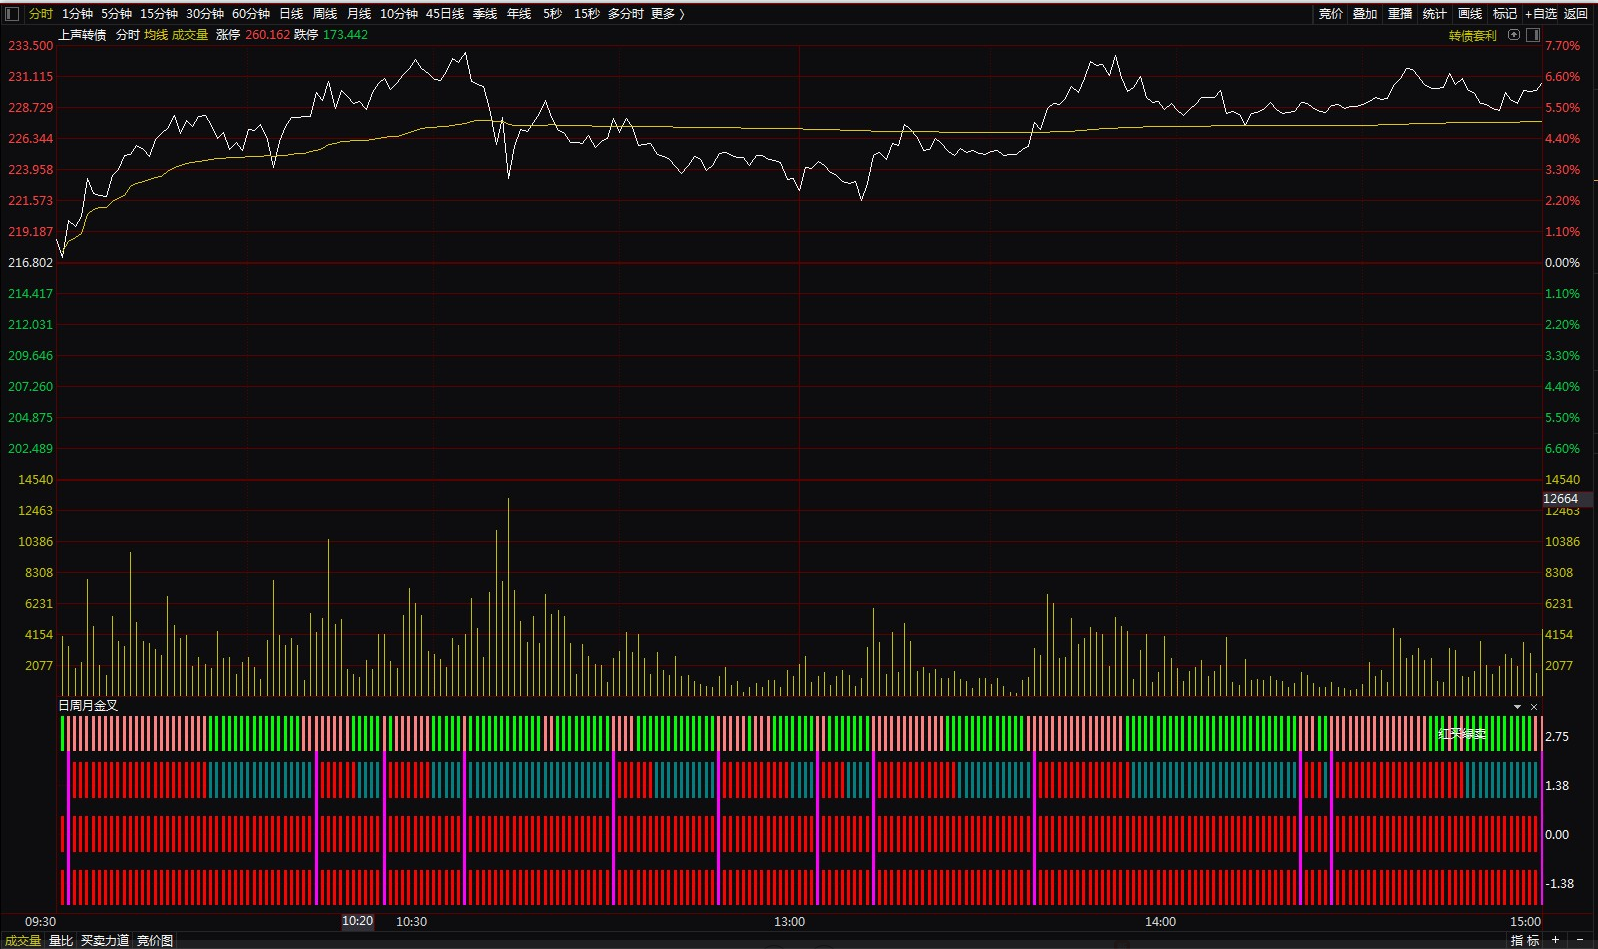The image size is (1598, 949).
Task: Select the 分时 intraday tab
Action: pyautogui.click(x=41, y=13)
